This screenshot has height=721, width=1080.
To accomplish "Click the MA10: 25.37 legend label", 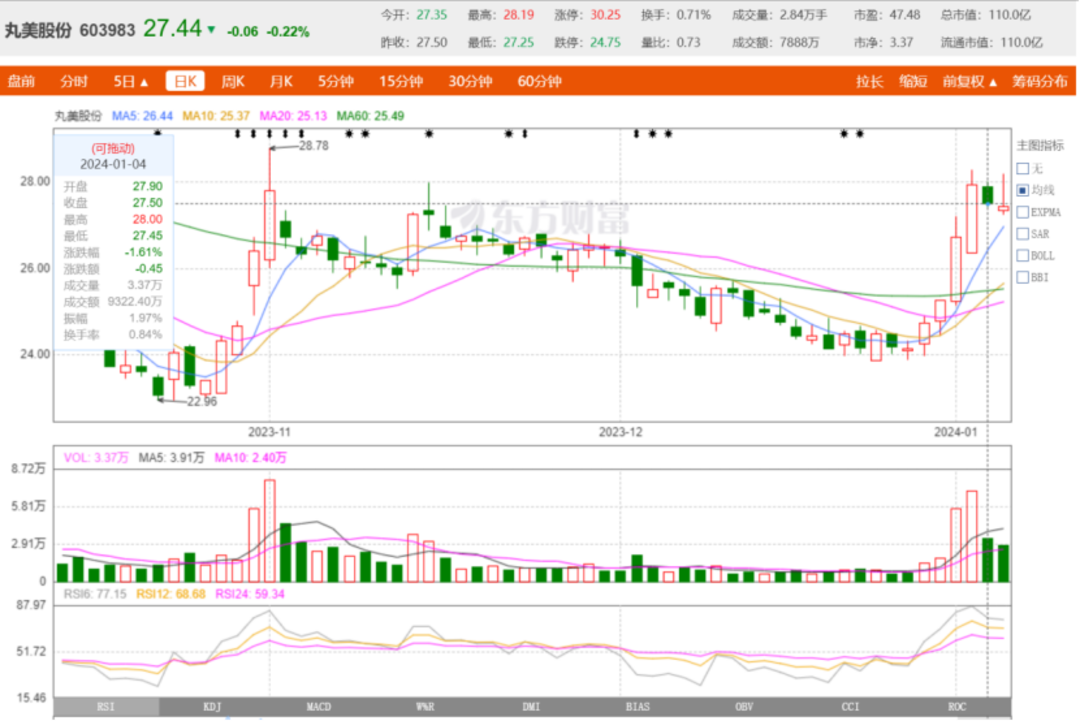I will coord(216,116).
